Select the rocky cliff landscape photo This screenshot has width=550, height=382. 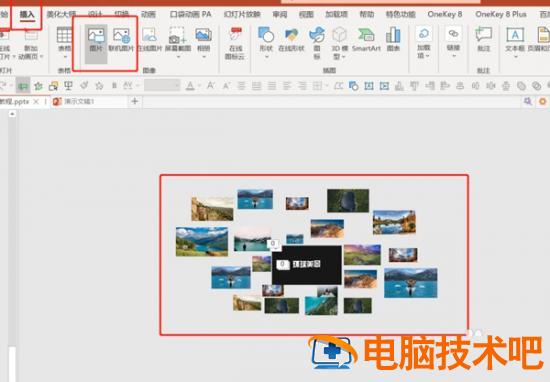[212, 209]
